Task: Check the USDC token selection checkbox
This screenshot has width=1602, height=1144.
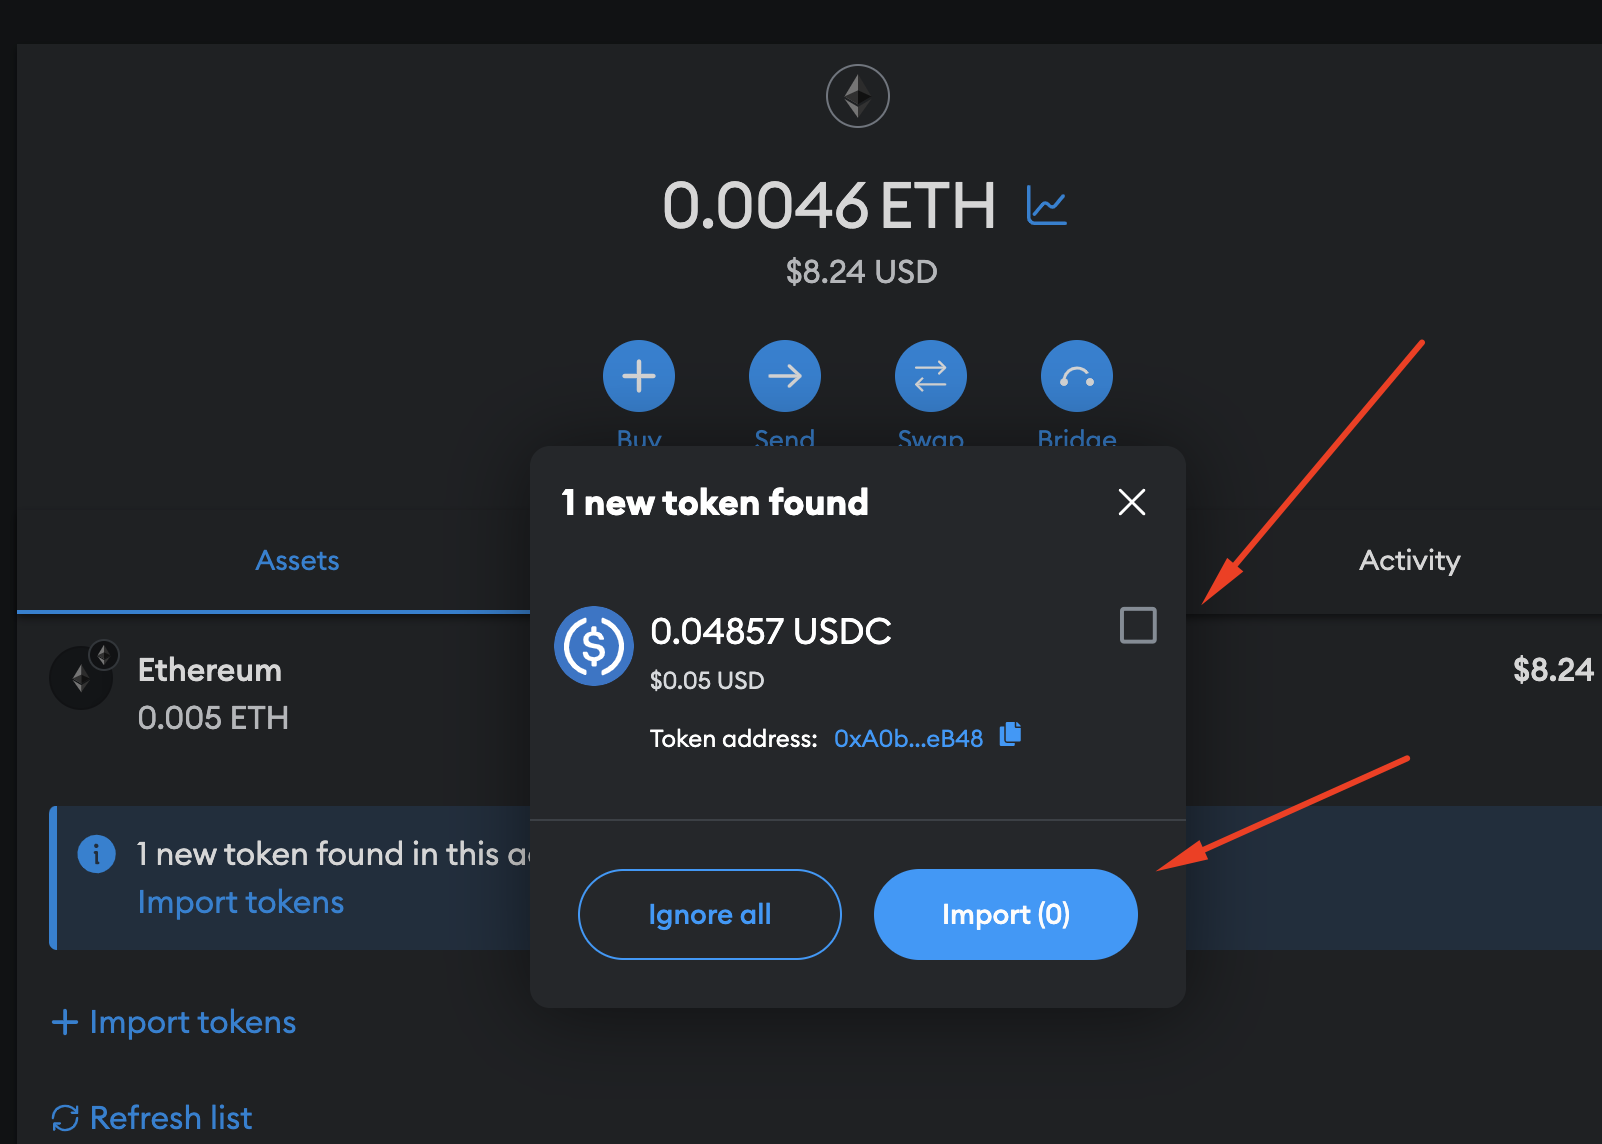Action: [x=1137, y=625]
